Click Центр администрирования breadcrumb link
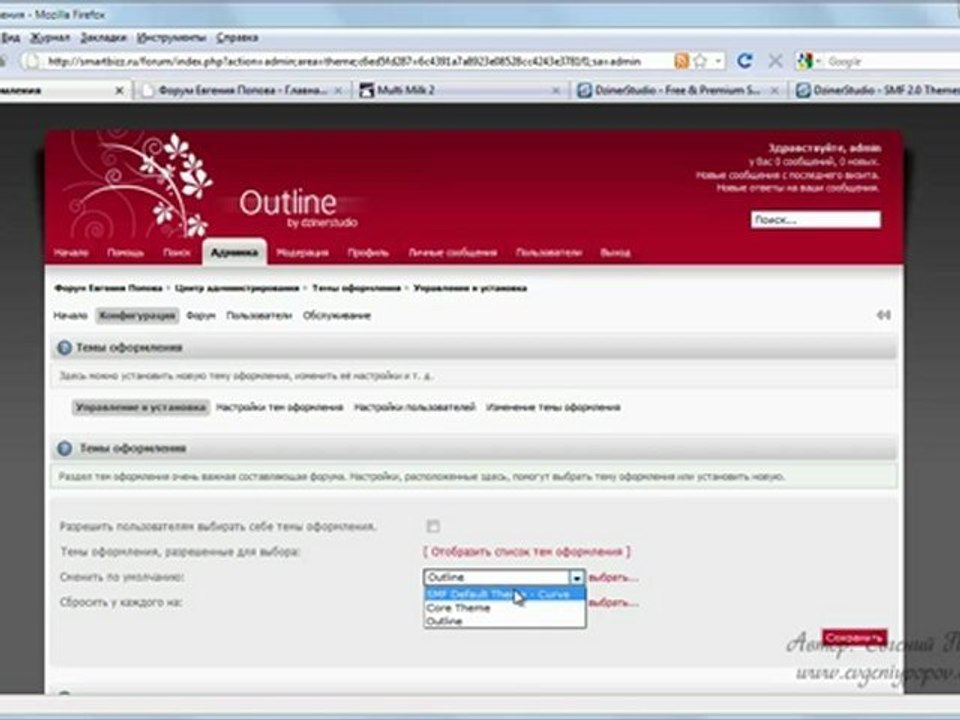 [x=238, y=288]
